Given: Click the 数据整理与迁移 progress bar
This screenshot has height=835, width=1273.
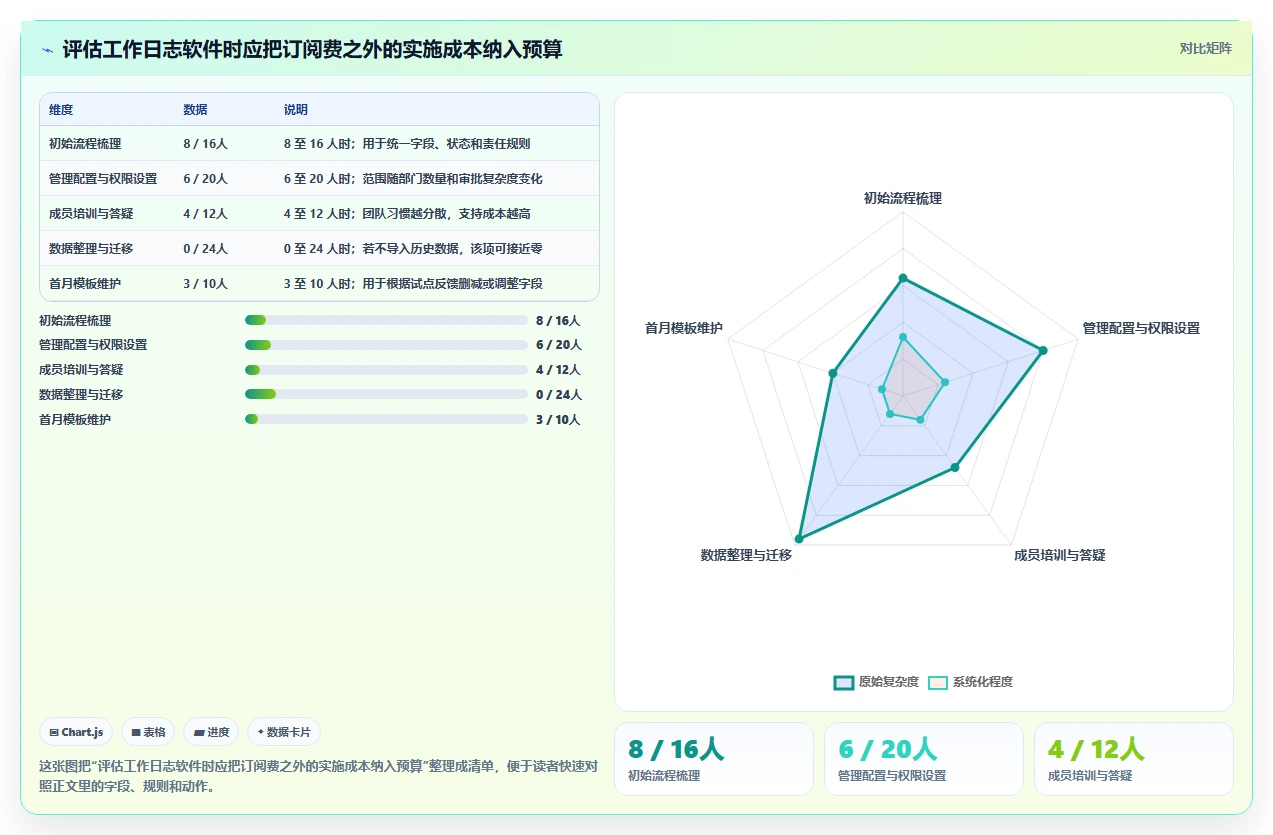Looking at the screenshot, I should 386,394.
